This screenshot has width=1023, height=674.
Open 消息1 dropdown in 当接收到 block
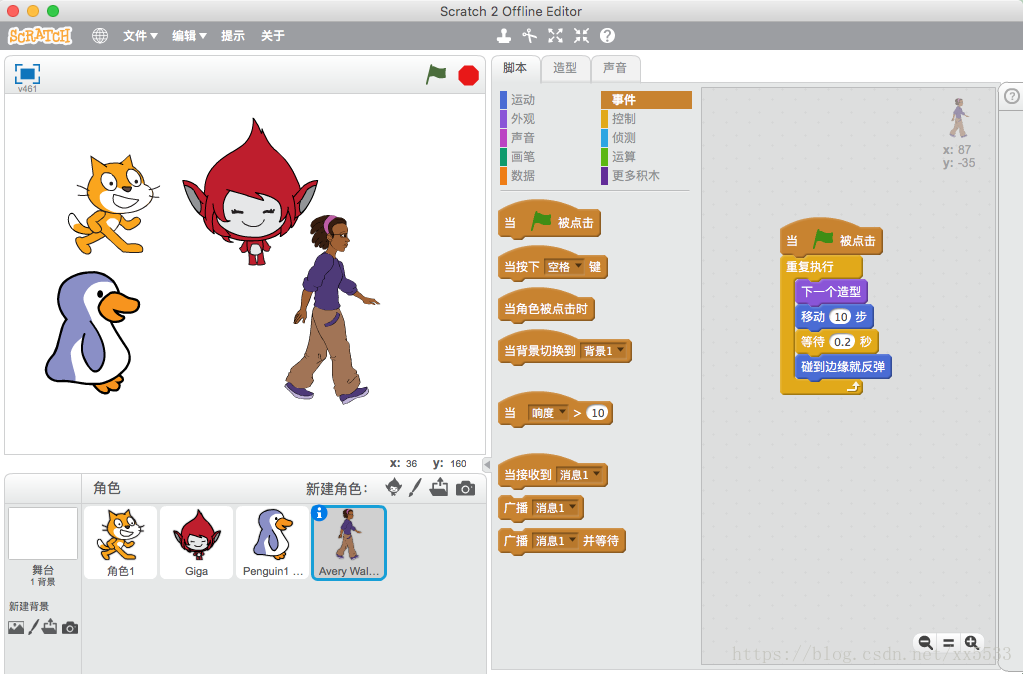[x=579, y=475]
